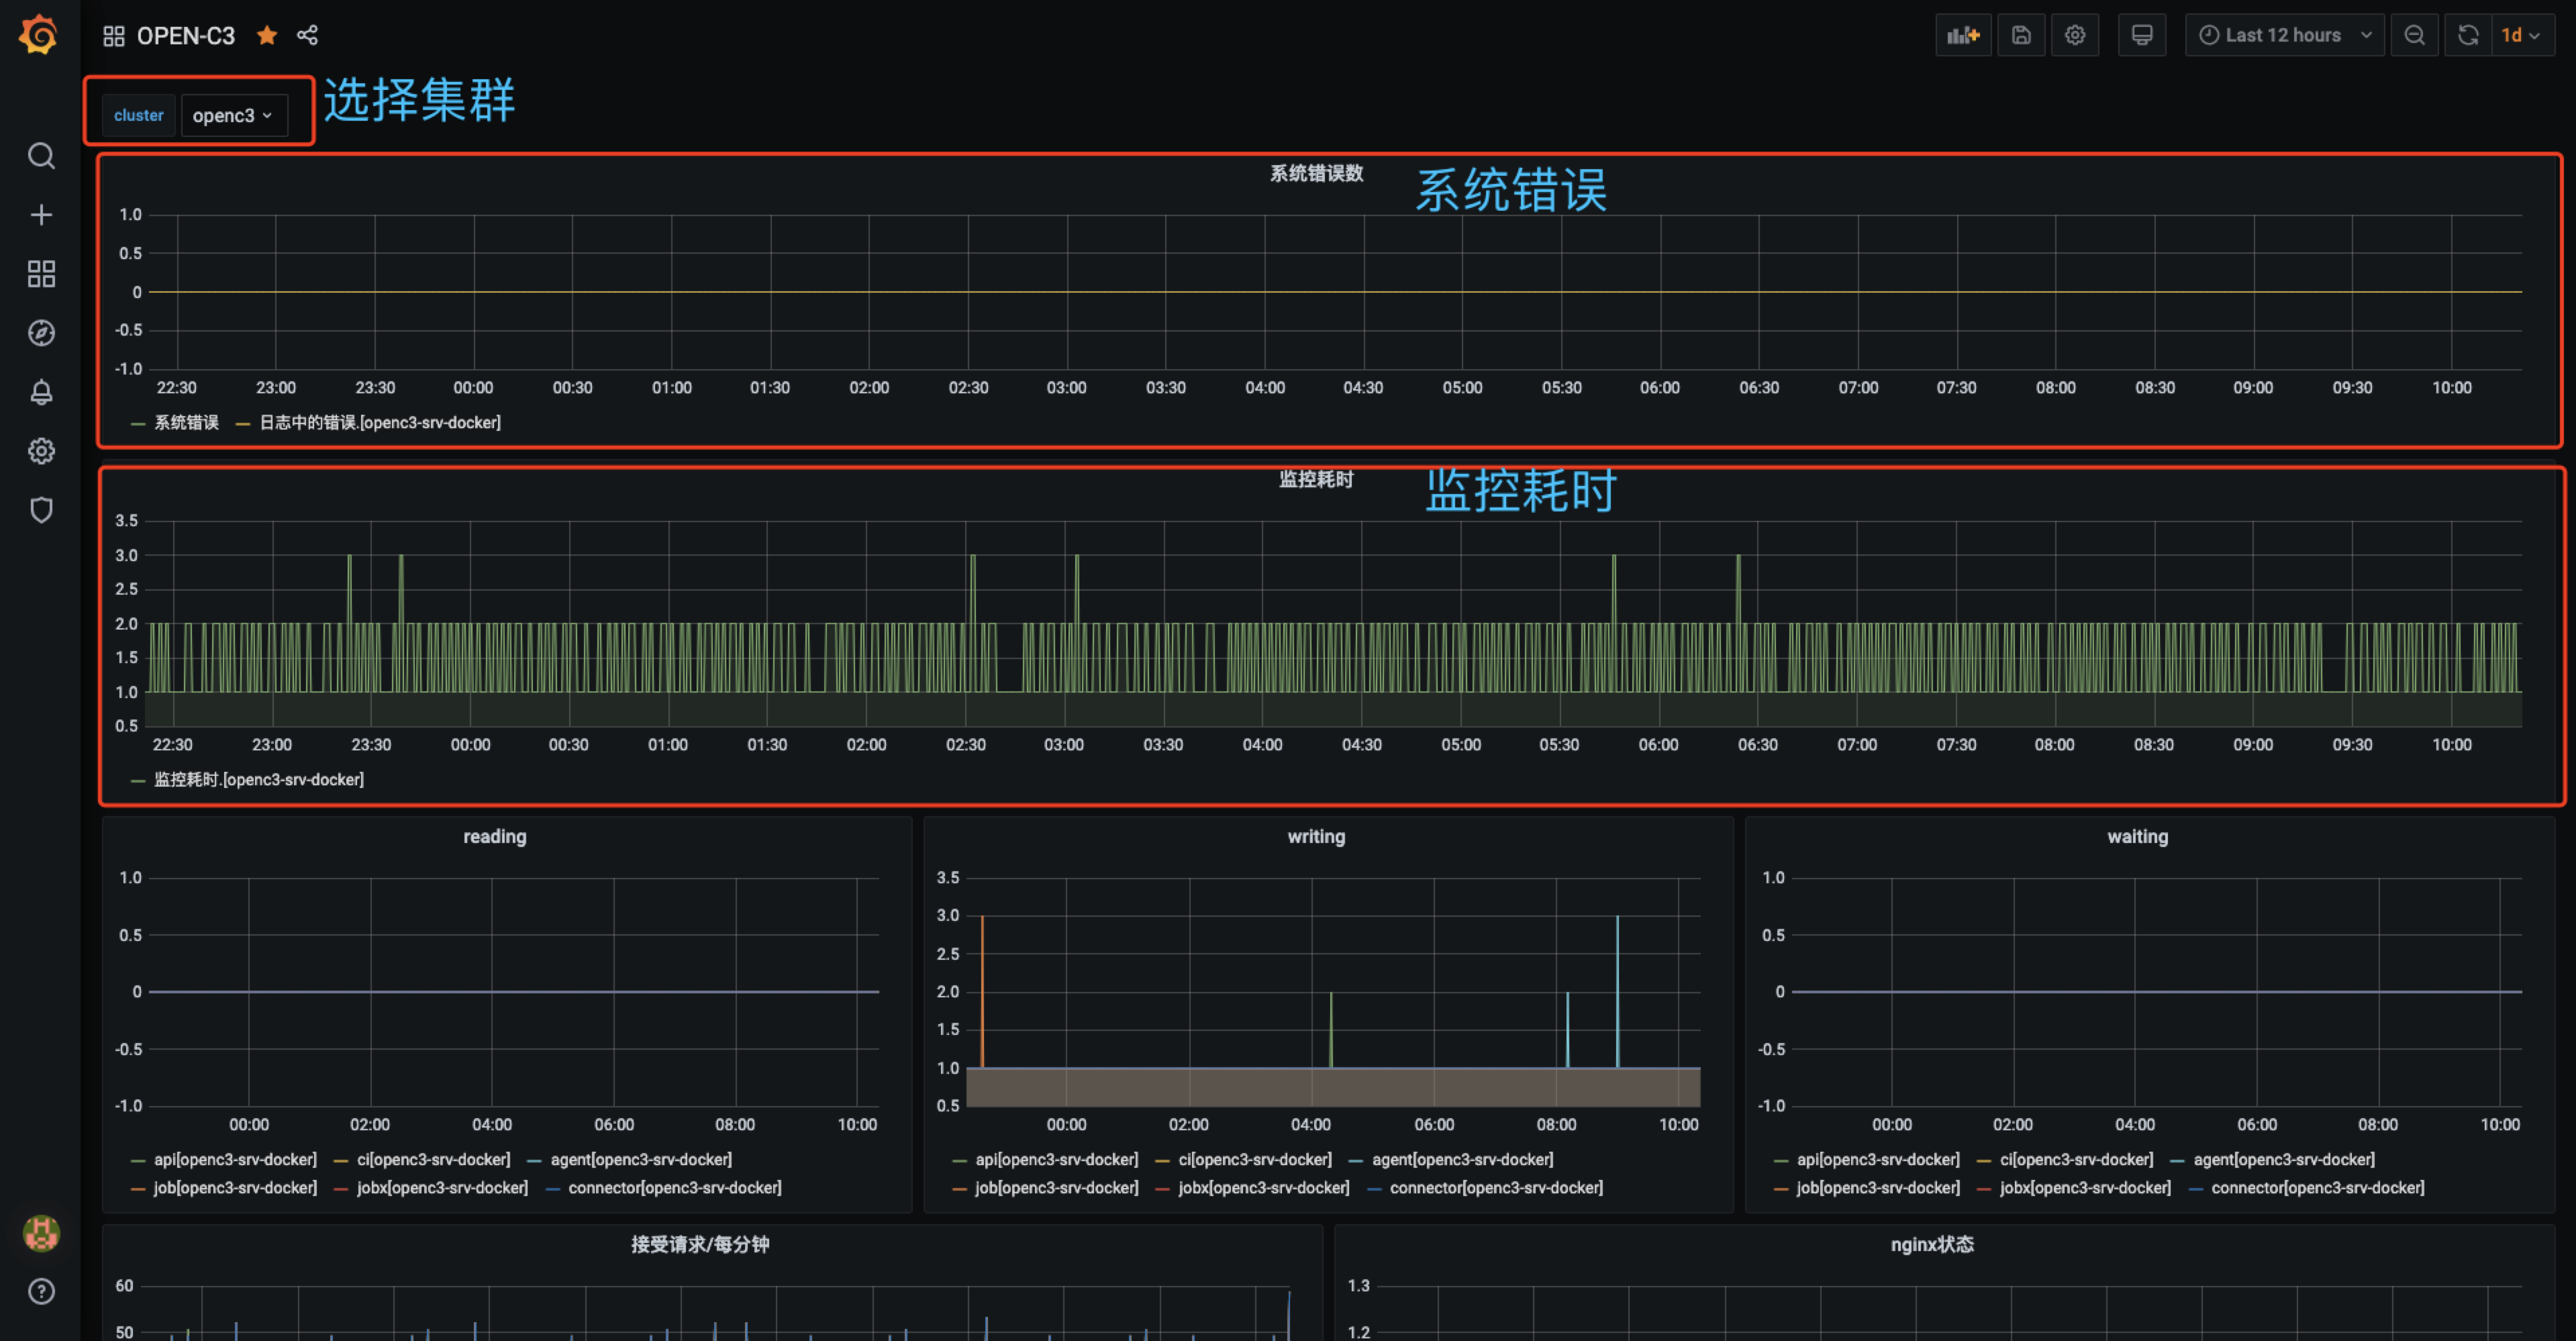Toggle 监控耗时.[openc3-srv-docker] legend series
The height and width of the screenshot is (1341, 2576).
(259, 779)
